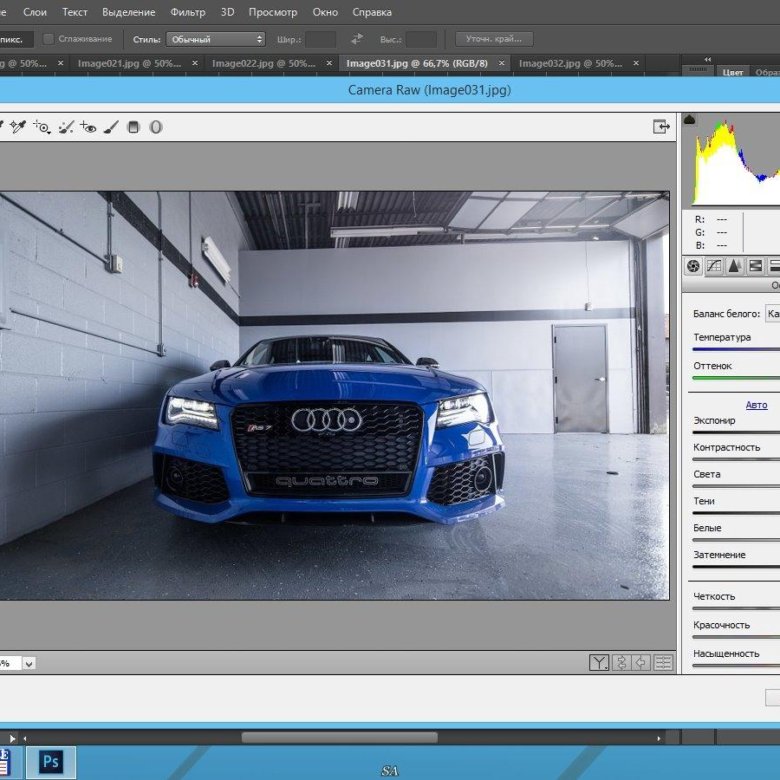Open the Tone Curve panel tab

714,266
